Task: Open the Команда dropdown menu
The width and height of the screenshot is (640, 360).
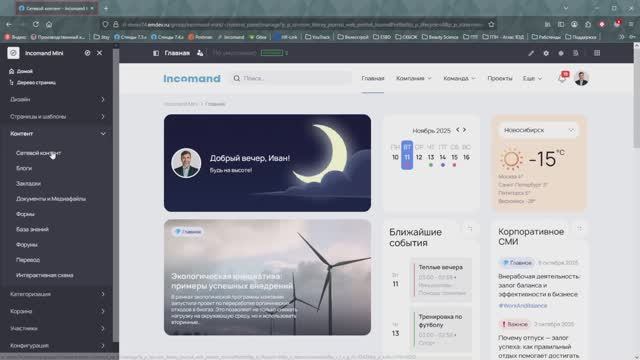Action: coord(459,78)
